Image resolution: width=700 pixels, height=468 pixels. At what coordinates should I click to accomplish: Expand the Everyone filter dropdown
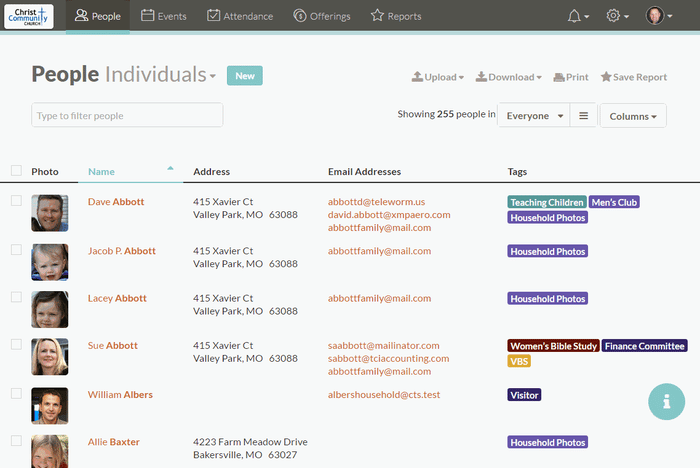pos(534,116)
